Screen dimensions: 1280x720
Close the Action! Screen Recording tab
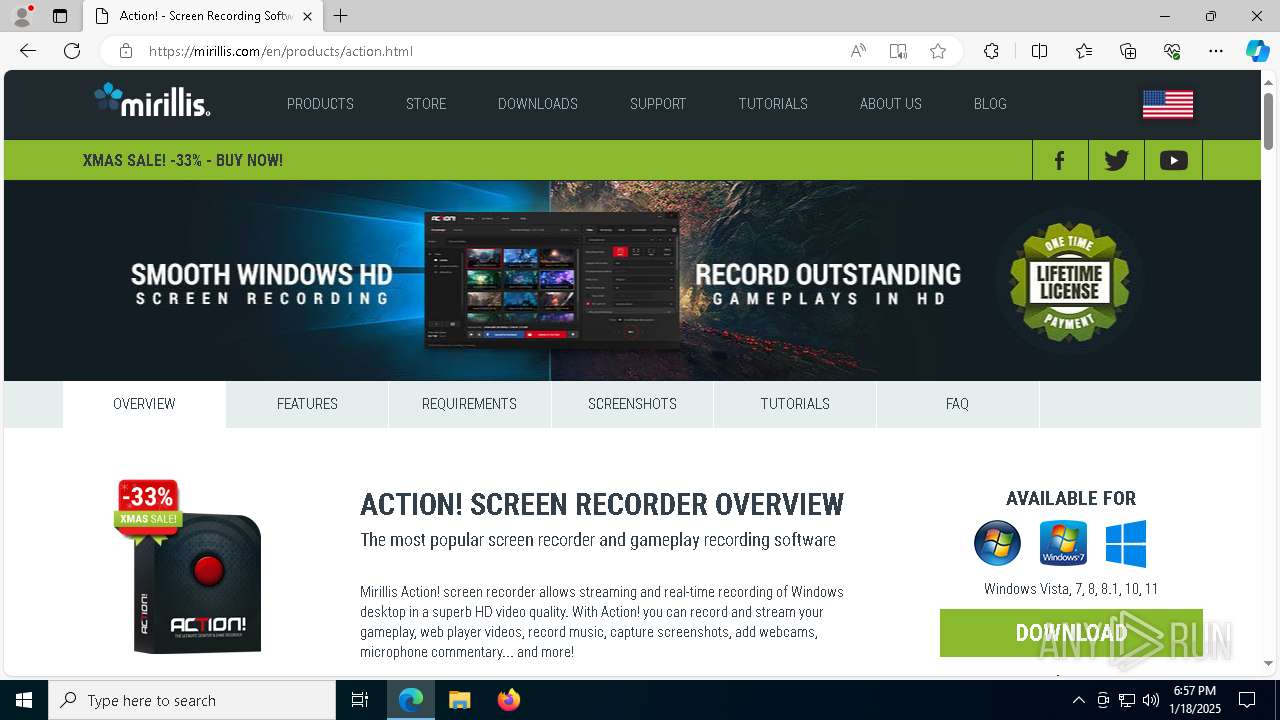click(x=307, y=16)
